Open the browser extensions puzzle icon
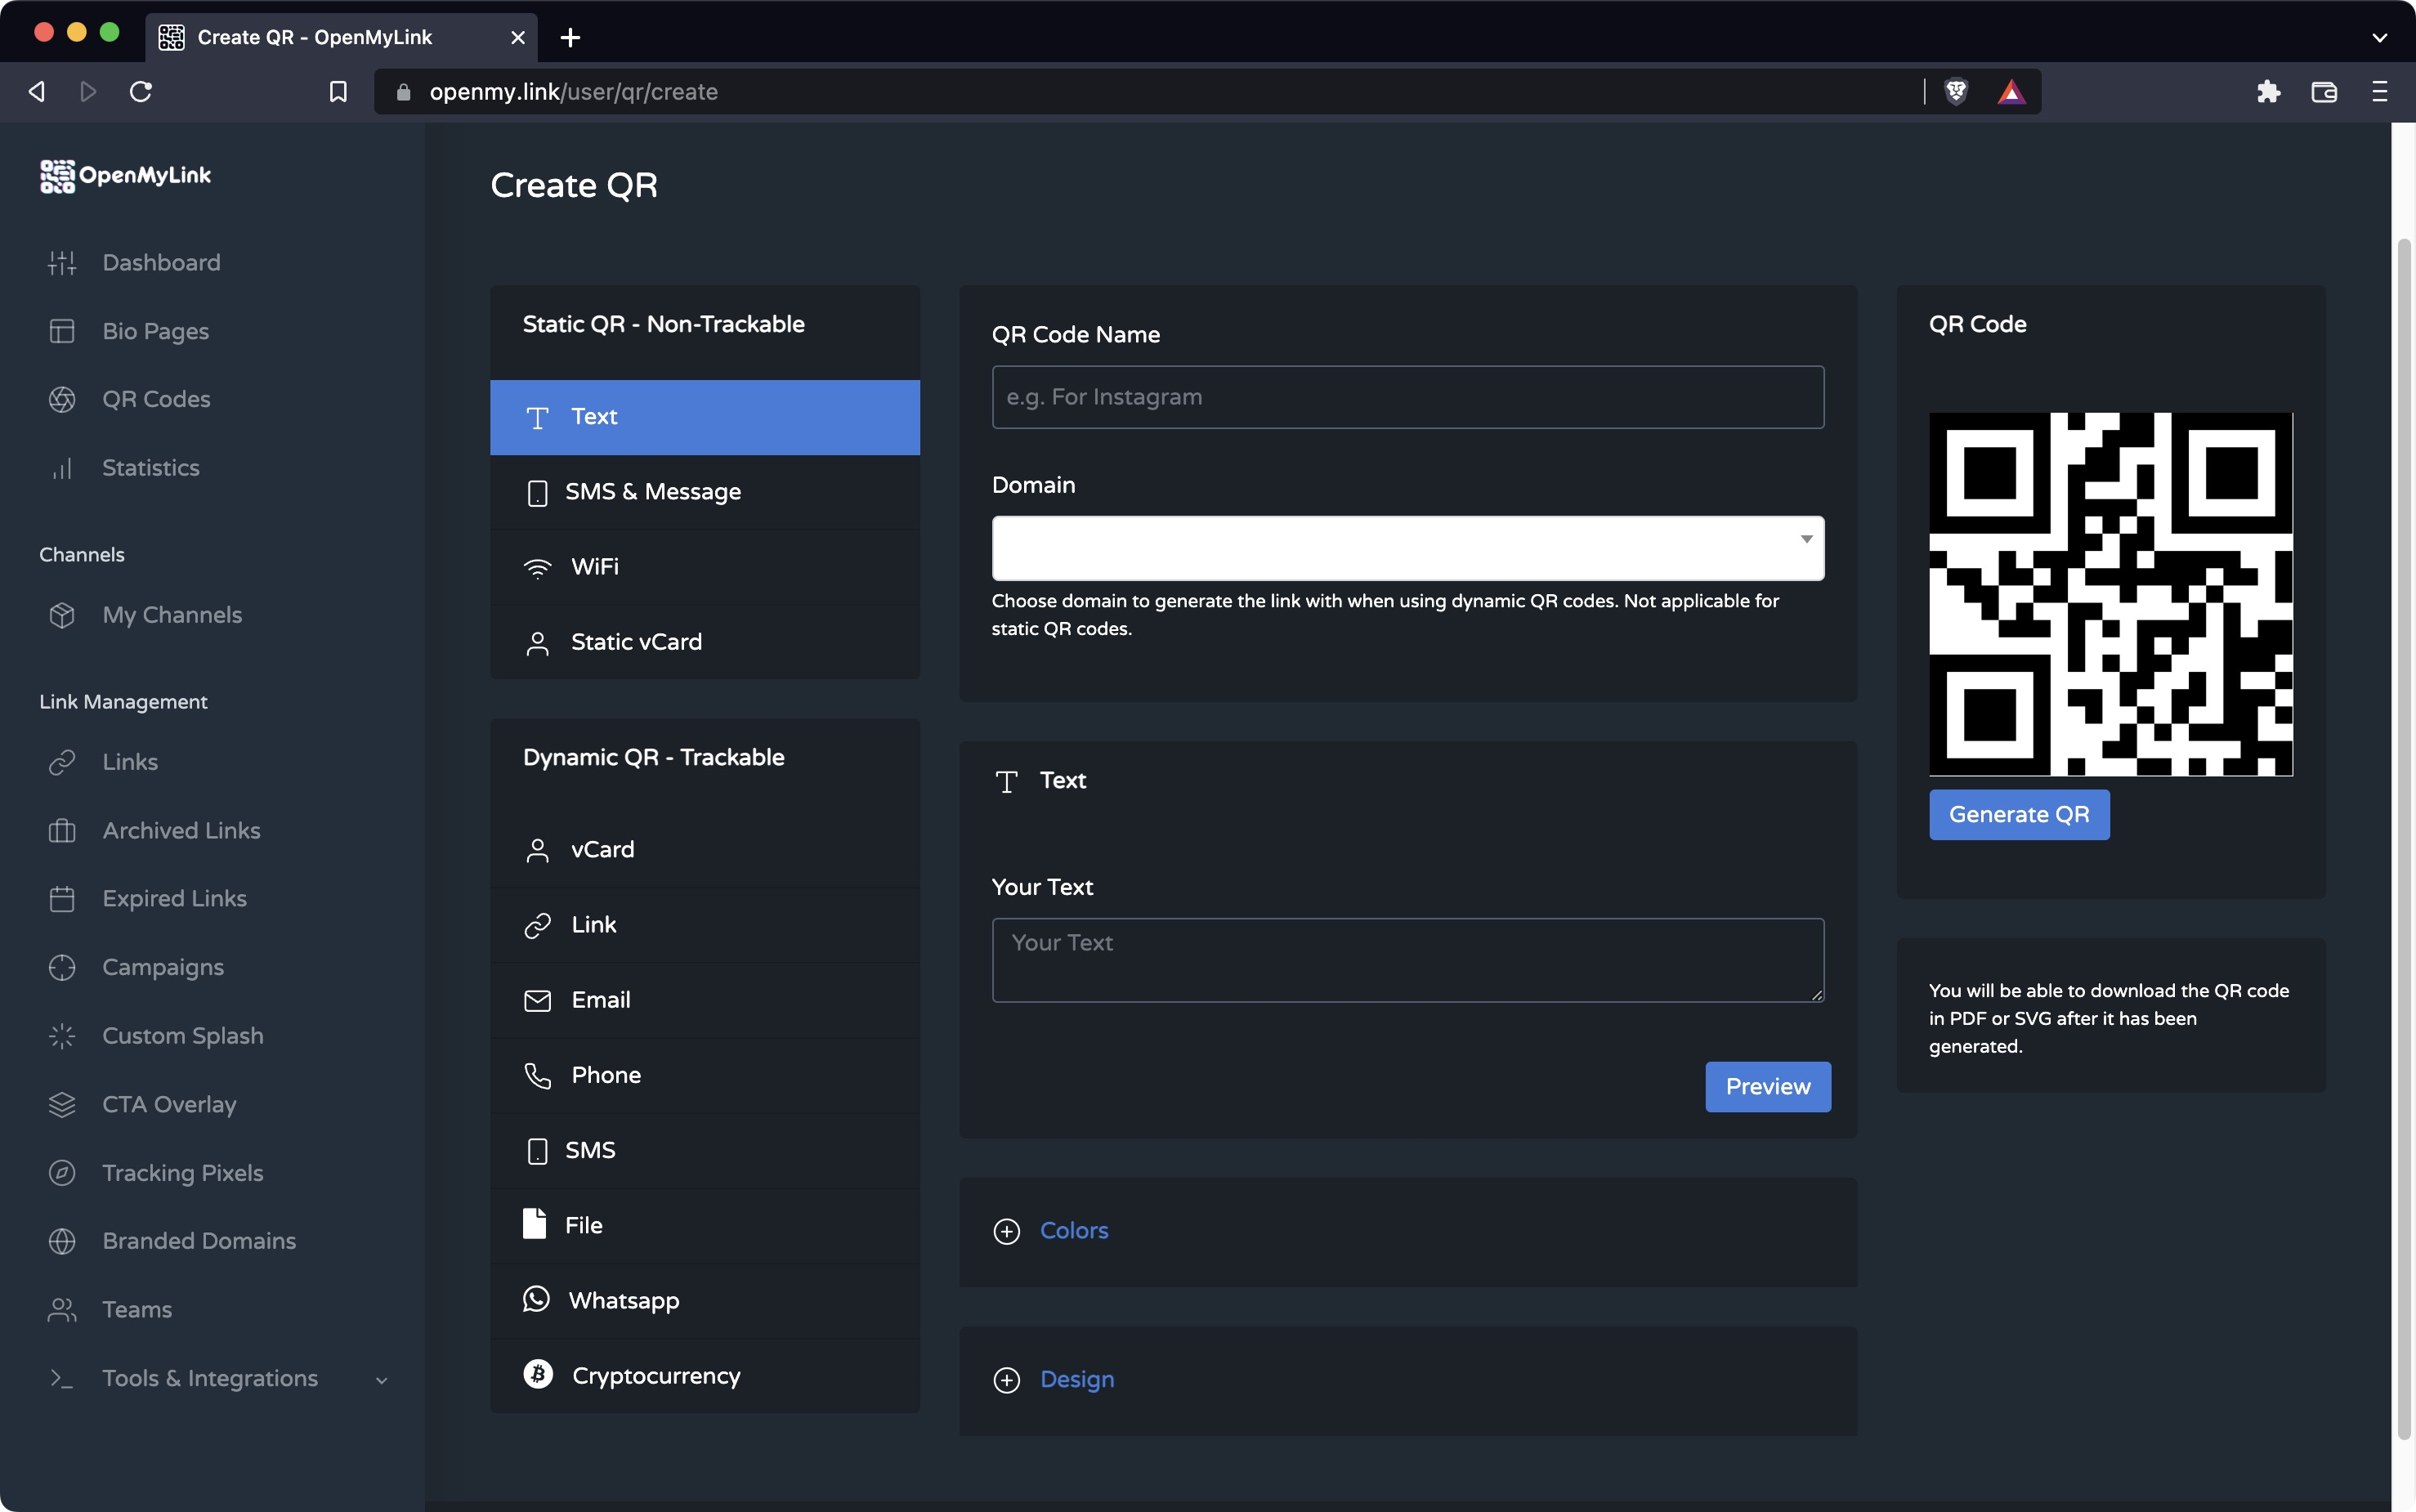 click(x=2268, y=92)
